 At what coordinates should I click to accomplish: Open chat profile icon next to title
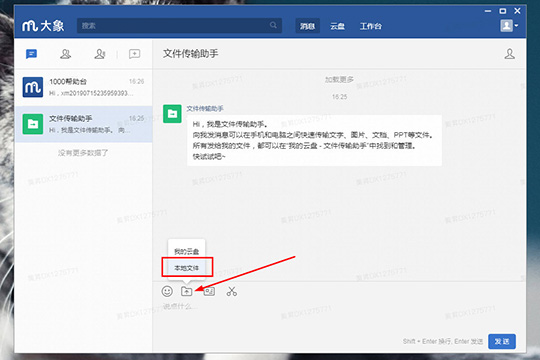tap(509, 54)
